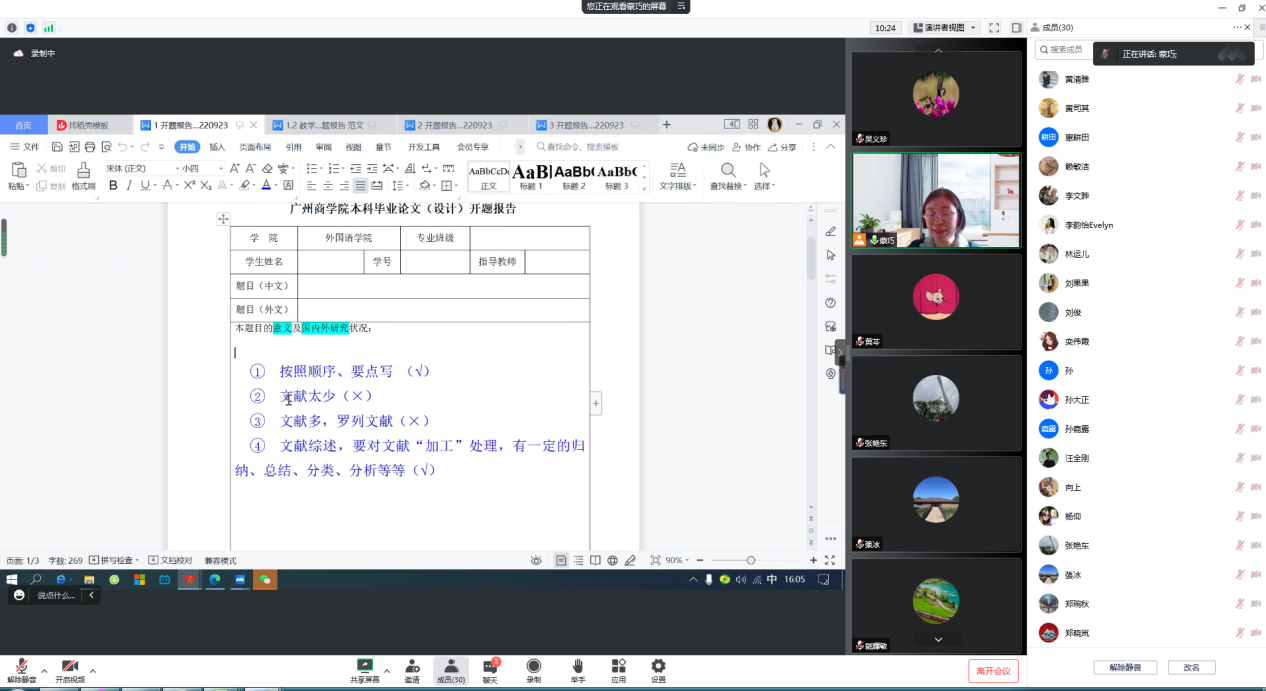1266x691 pixels.
Task: Select 李韵怡Evelyn in the members list
Action: click(x=1088, y=225)
